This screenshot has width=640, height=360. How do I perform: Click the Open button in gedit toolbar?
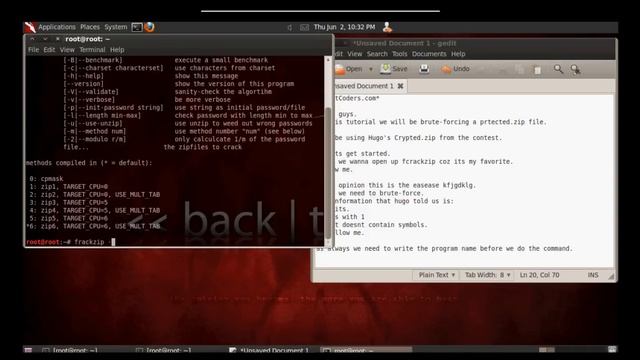click(349, 69)
